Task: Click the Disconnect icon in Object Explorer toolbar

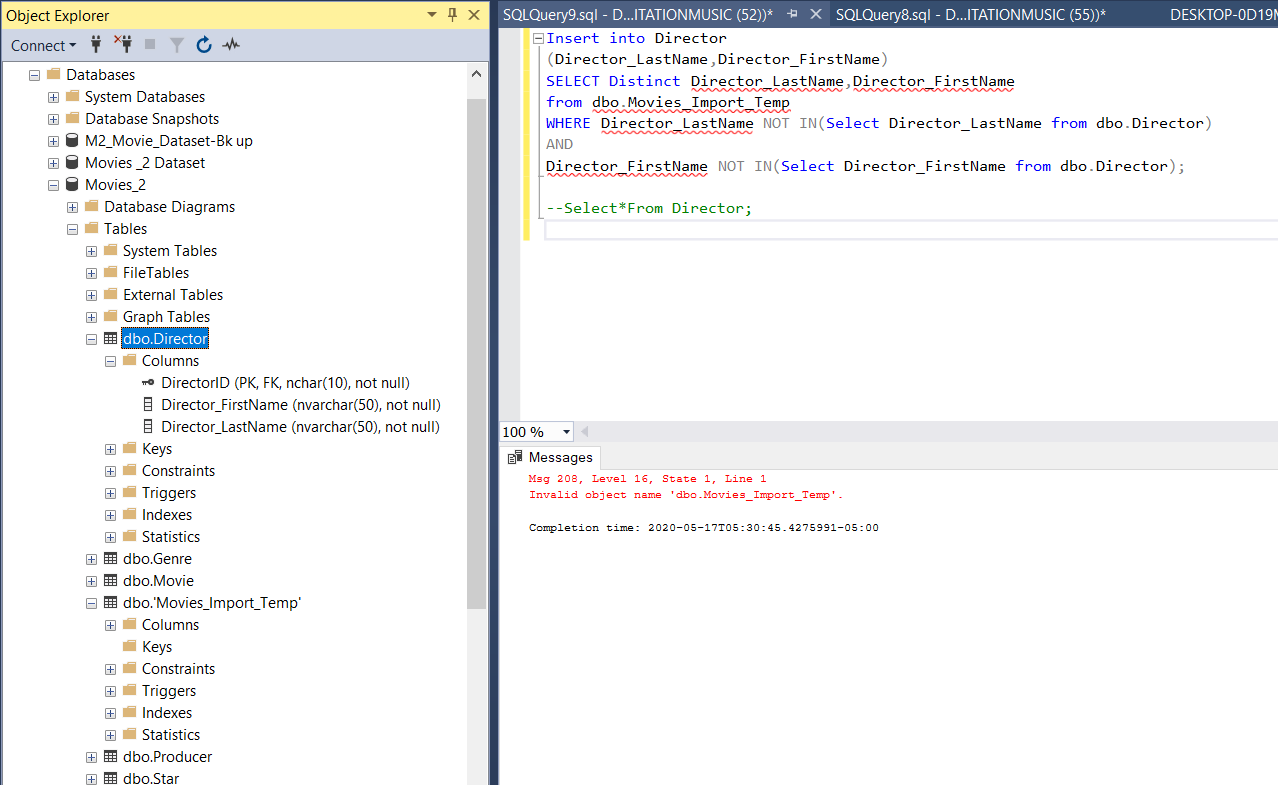Action: pos(123,45)
